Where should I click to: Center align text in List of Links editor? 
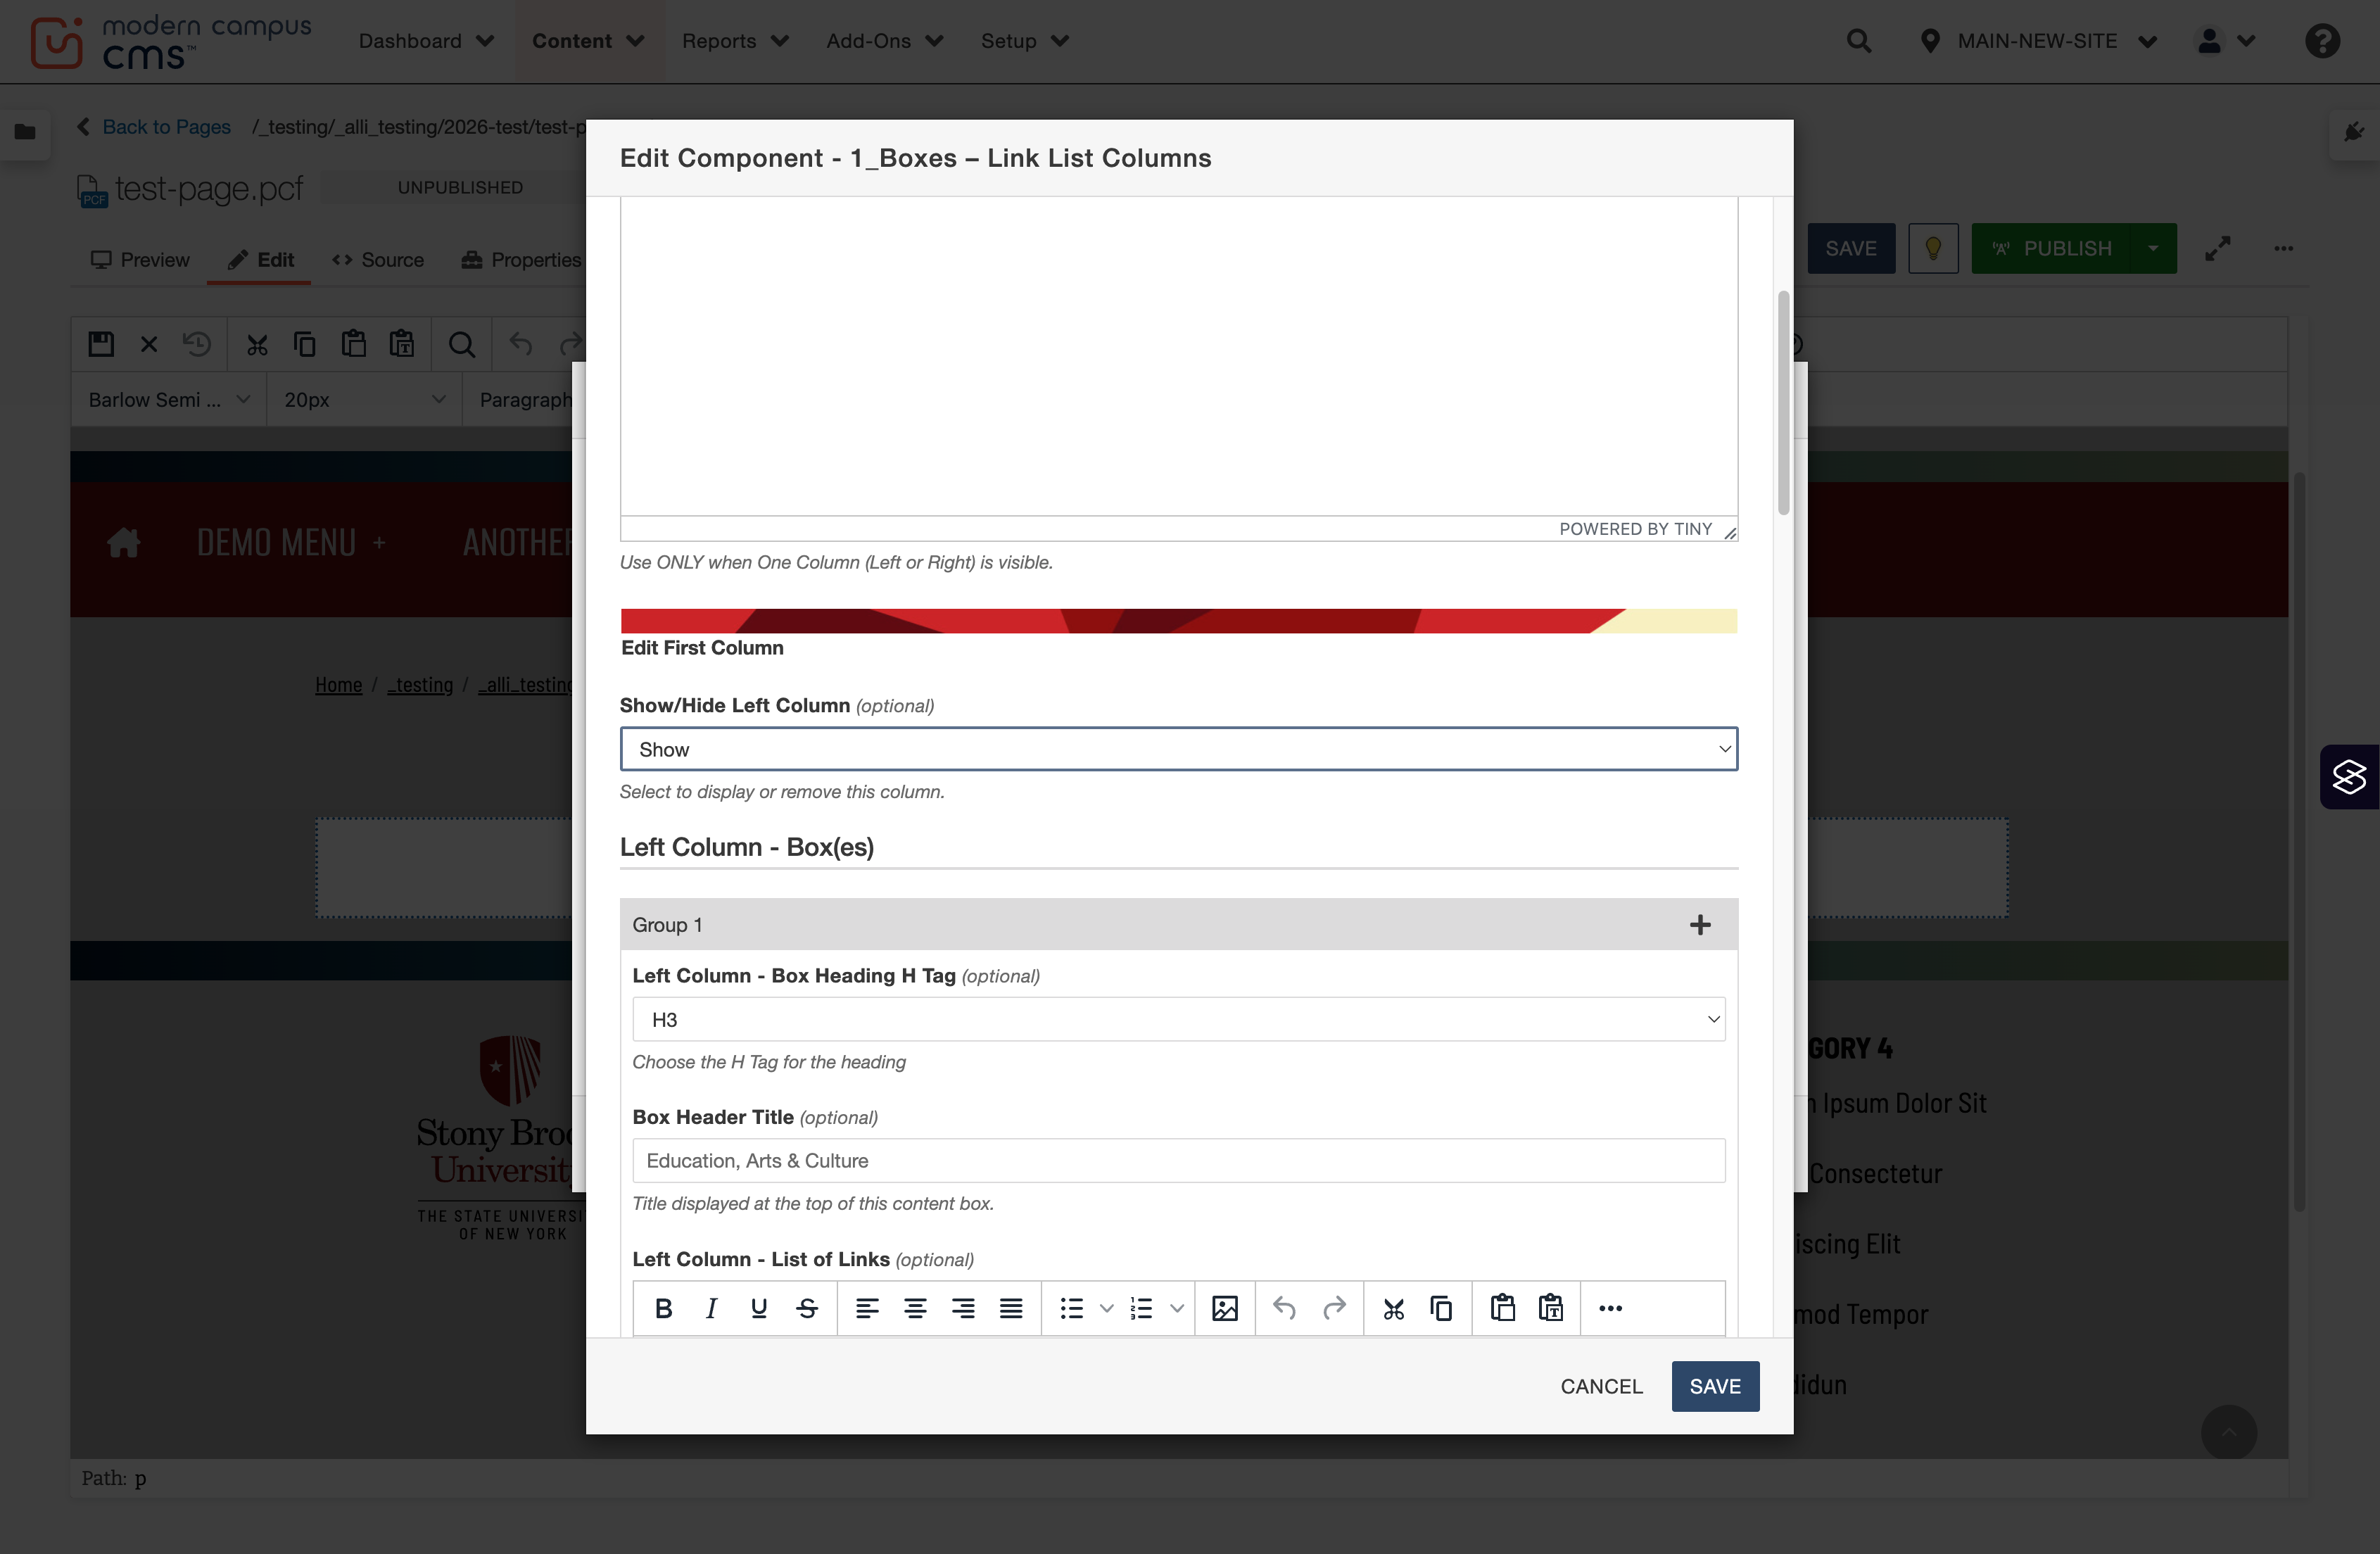point(915,1308)
